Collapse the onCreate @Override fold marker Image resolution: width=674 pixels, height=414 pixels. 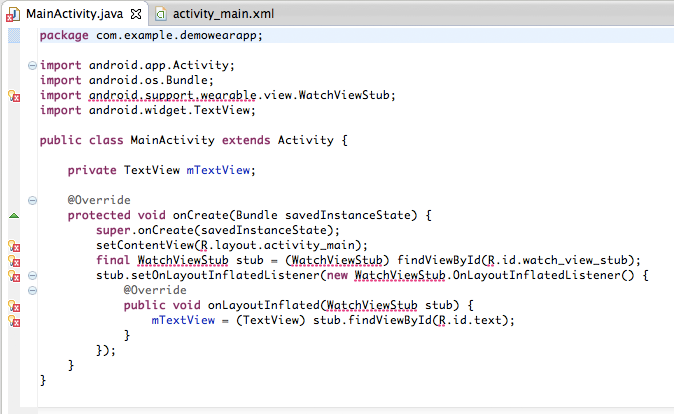click(32, 200)
